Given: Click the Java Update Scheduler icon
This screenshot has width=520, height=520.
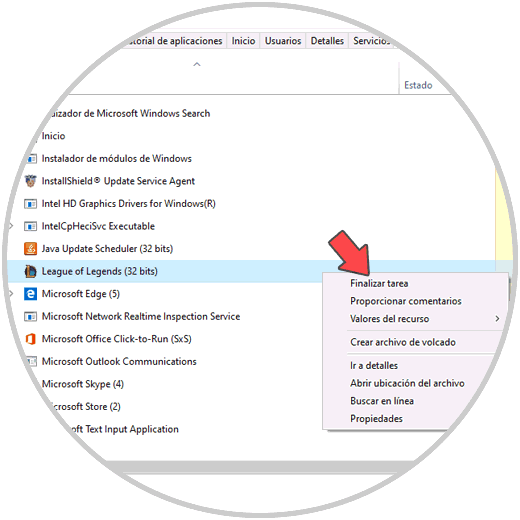Looking at the screenshot, I should click(x=31, y=248).
